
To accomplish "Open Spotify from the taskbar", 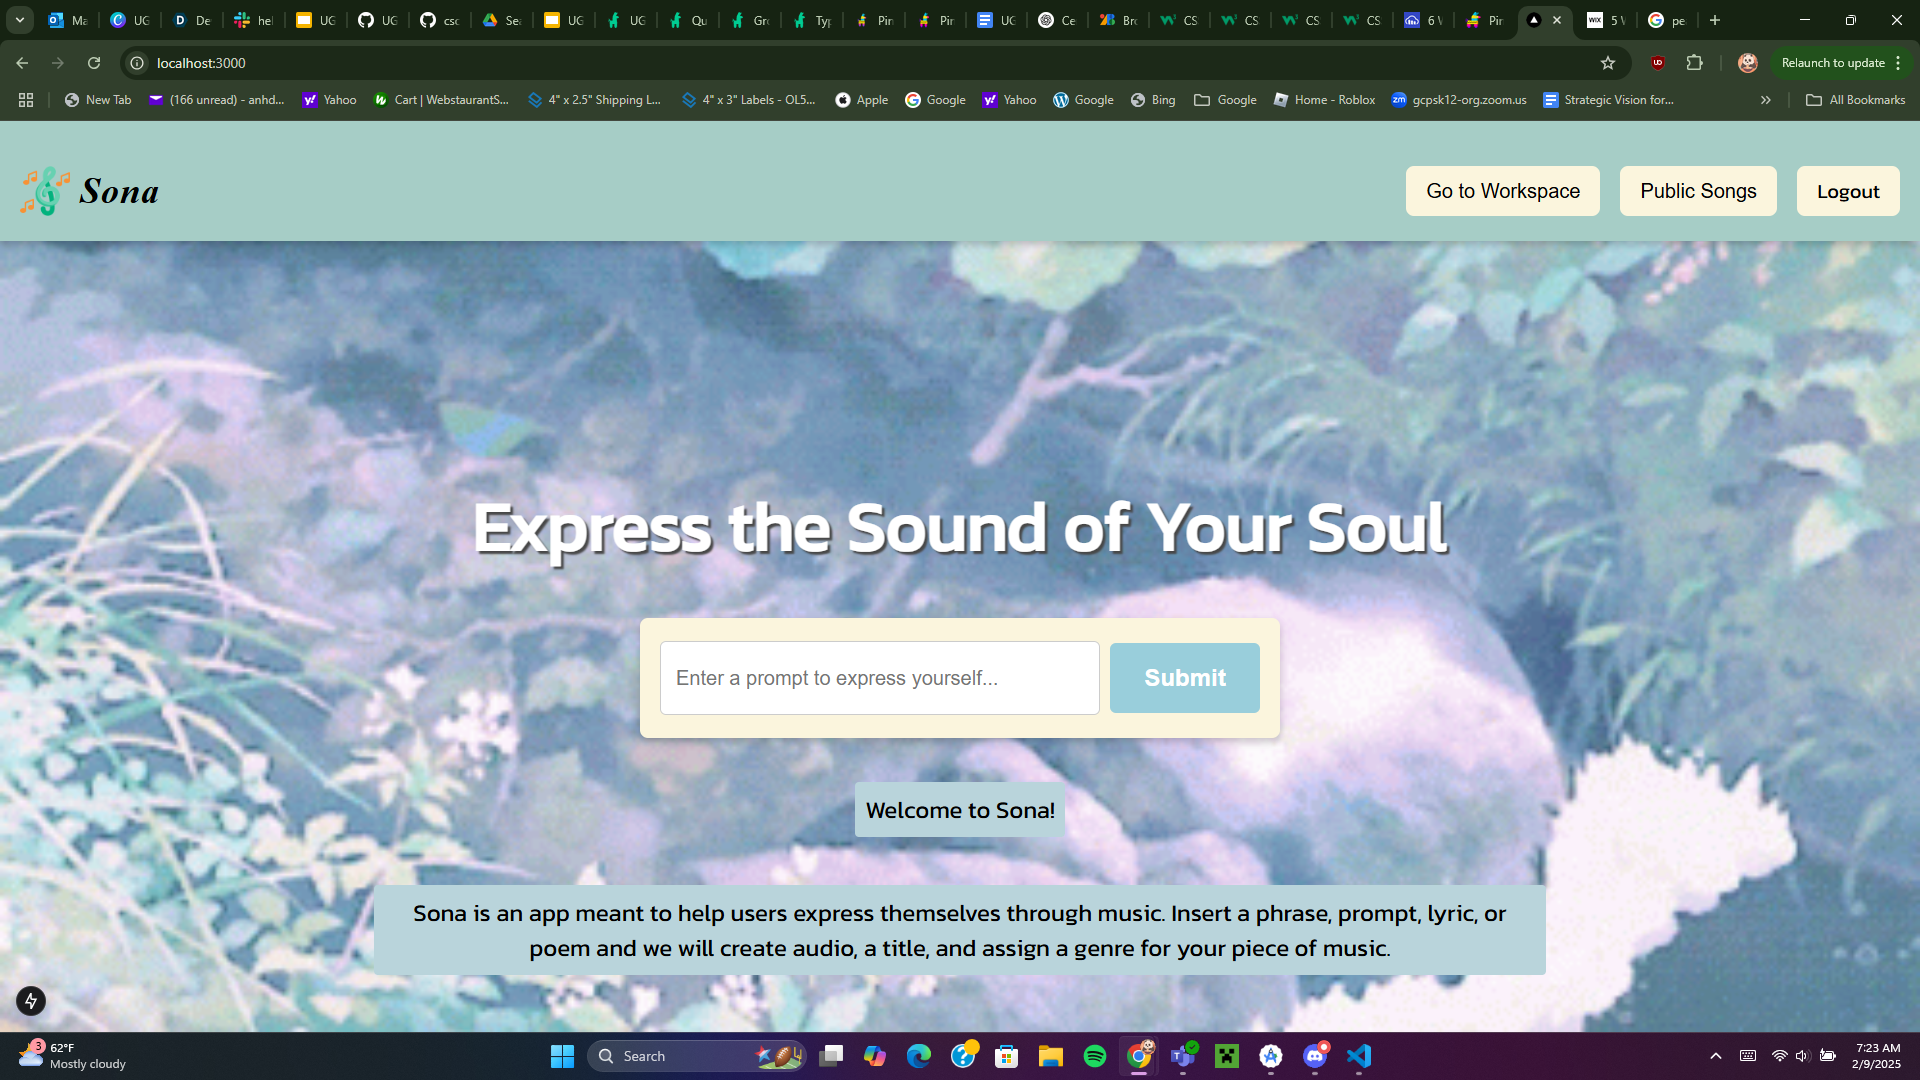I will [x=1095, y=1056].
